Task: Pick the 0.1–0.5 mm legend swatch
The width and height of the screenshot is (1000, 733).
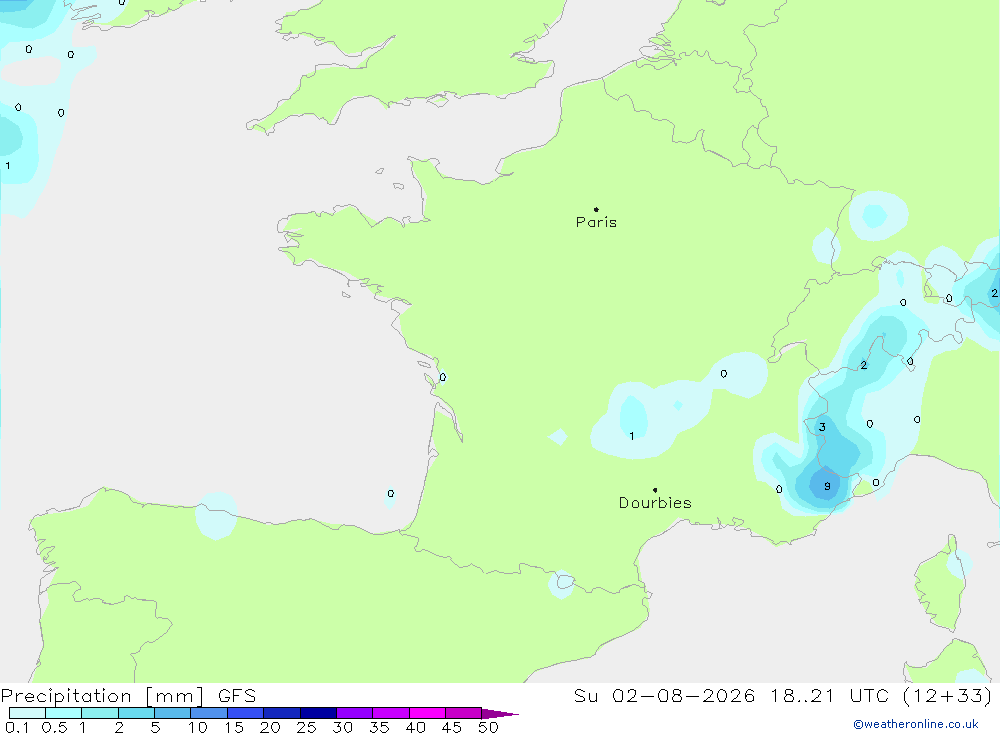Action: [27, 713]
